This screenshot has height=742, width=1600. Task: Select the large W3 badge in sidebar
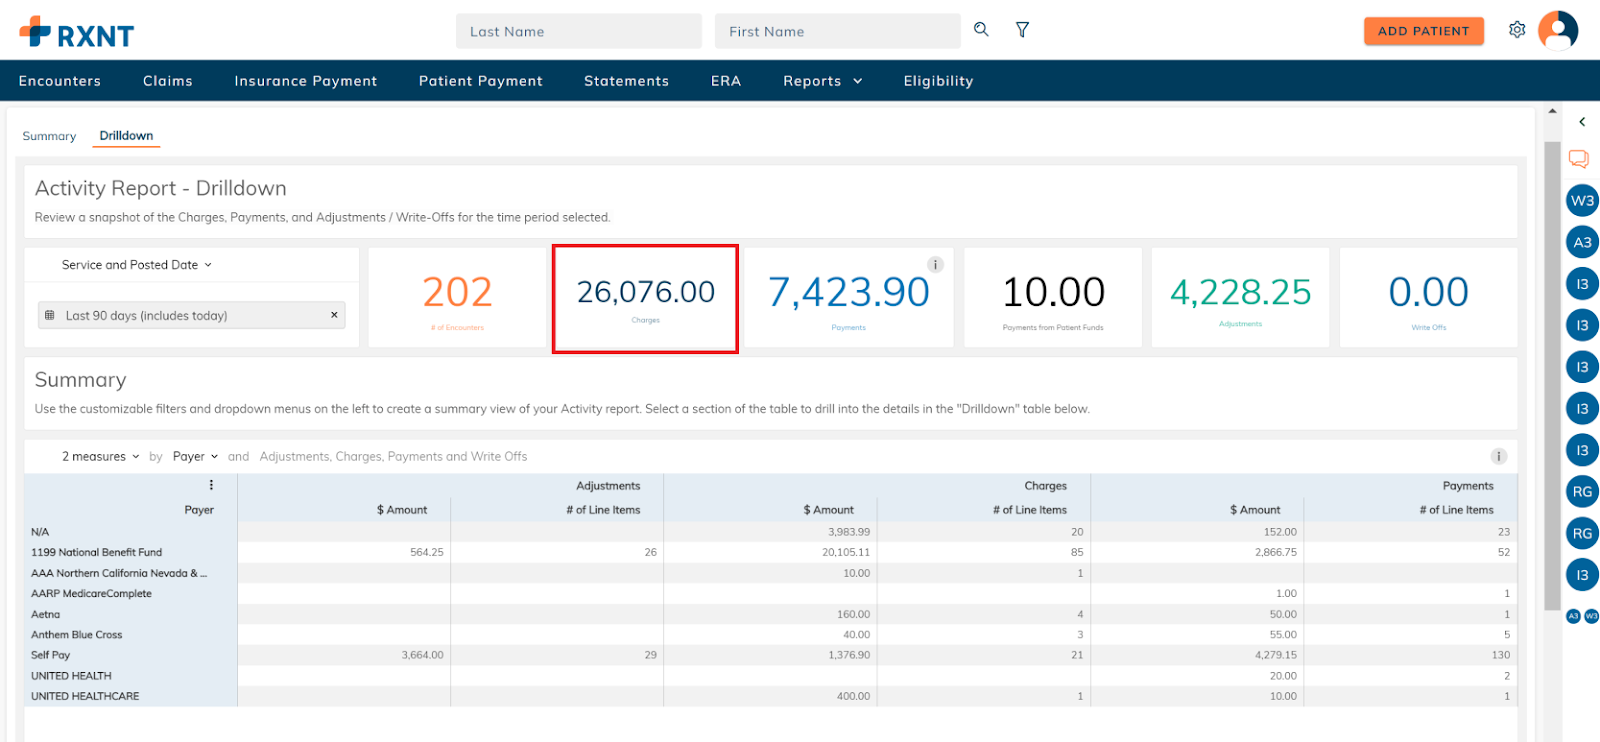(1582, 200)
